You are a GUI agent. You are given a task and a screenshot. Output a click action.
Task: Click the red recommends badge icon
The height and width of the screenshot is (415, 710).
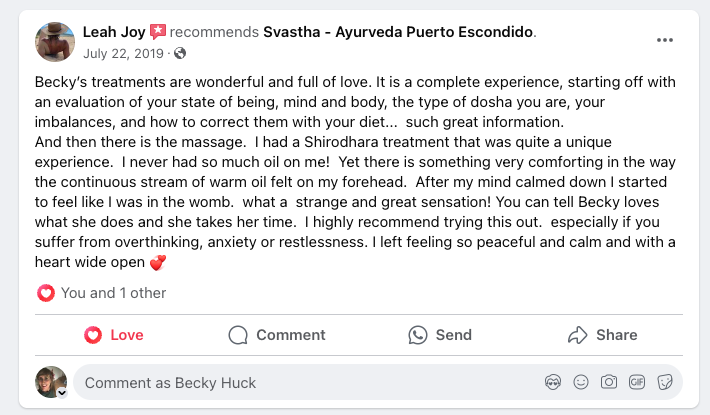tap(157, 32)
